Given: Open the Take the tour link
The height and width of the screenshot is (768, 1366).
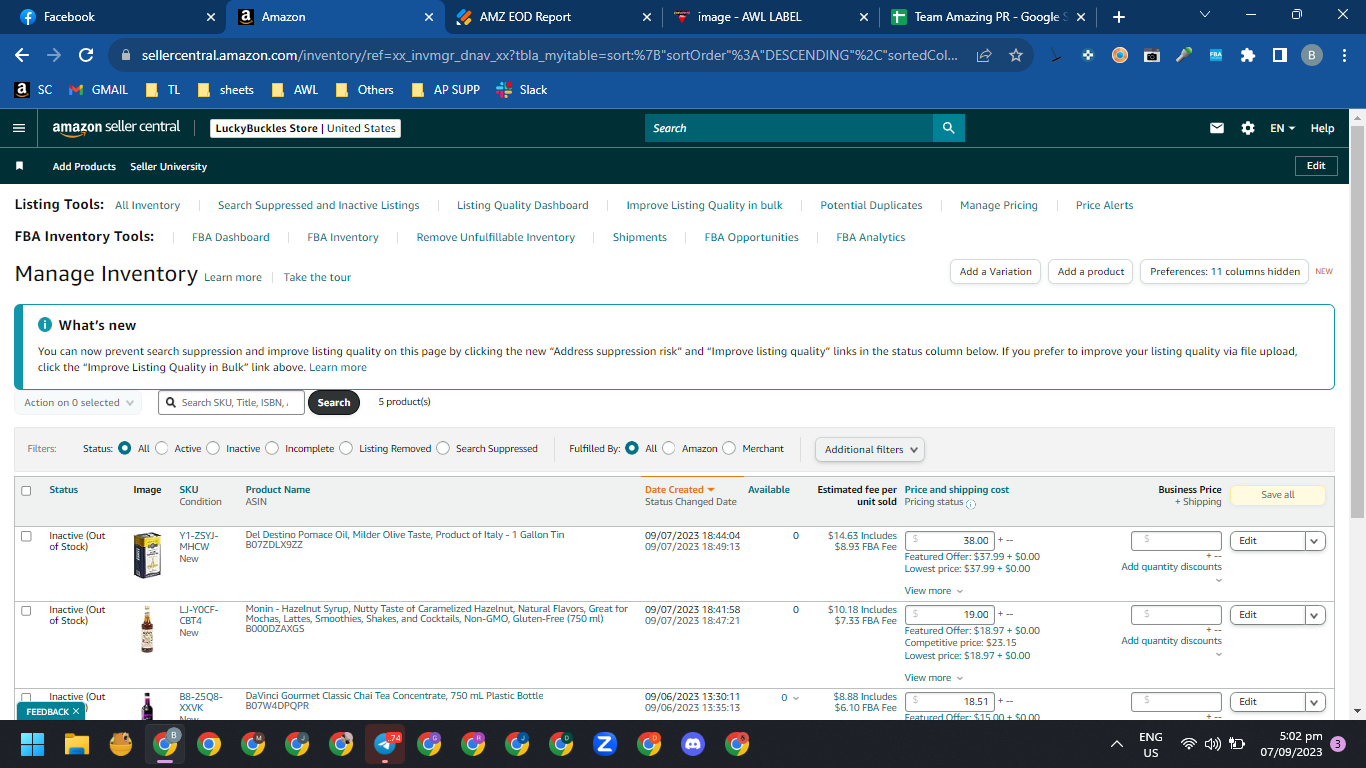Looking at the screenshot, I should [x=317, y=278].
